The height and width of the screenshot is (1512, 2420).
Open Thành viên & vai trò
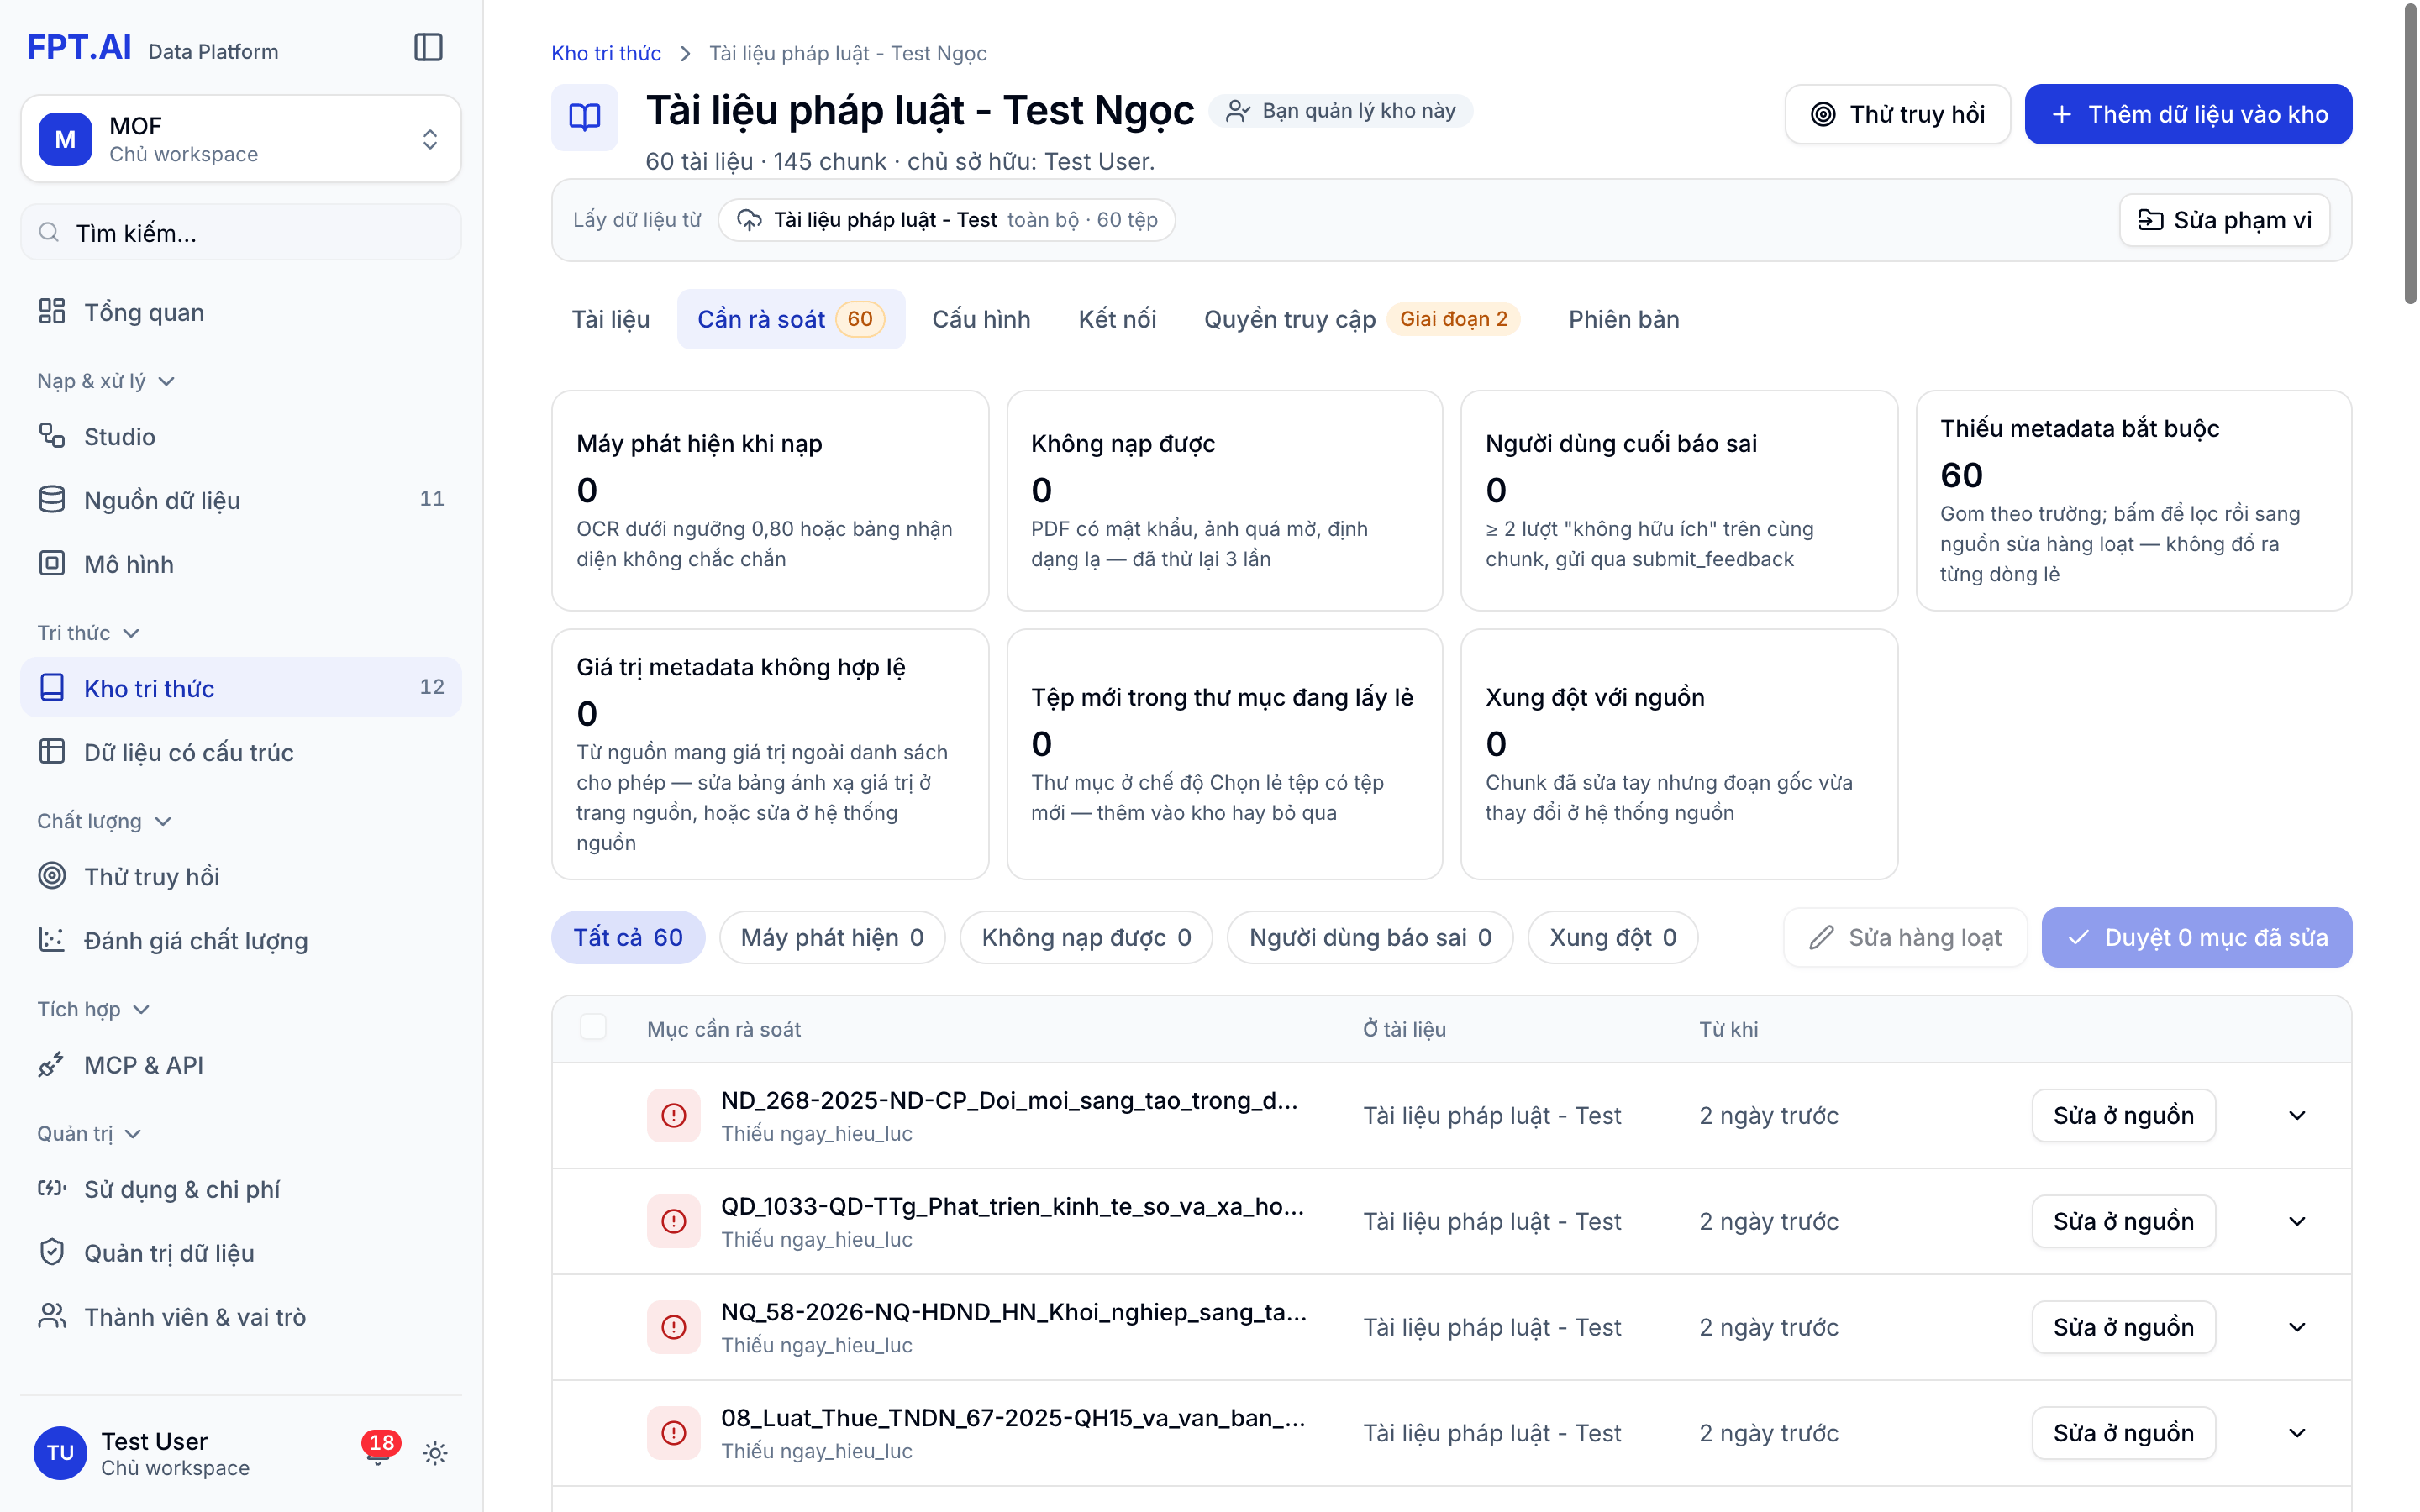pyautogui.click(x=241, y=1316)
